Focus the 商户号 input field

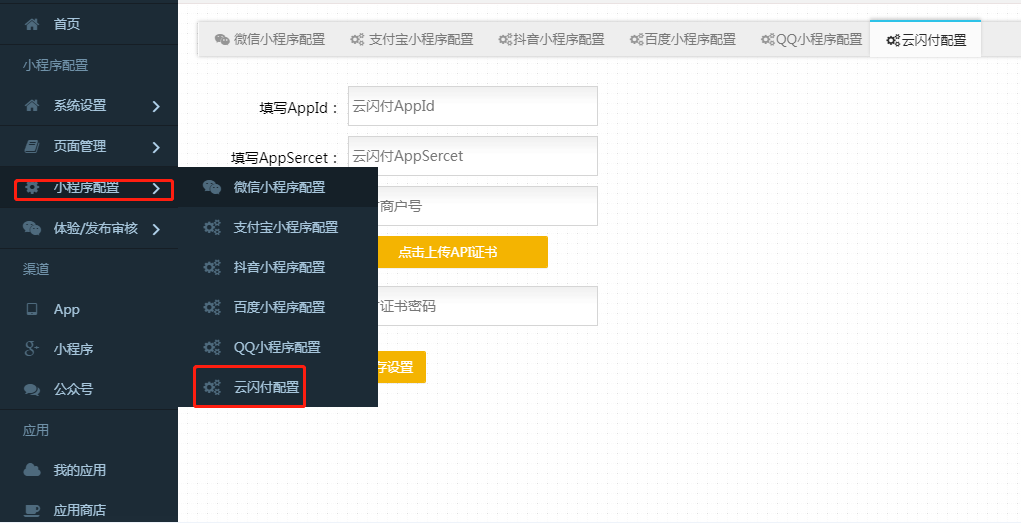487,206
